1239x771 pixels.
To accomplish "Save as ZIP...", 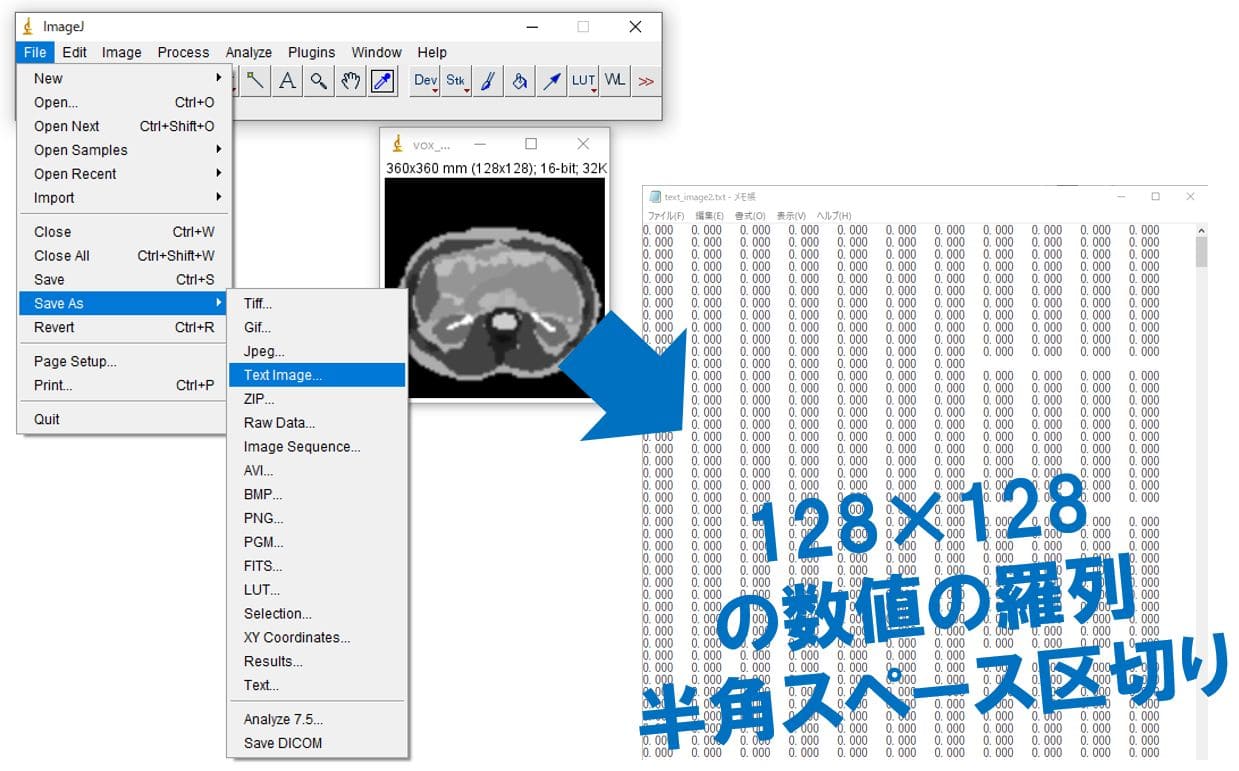I will click(x=317, y=399).
